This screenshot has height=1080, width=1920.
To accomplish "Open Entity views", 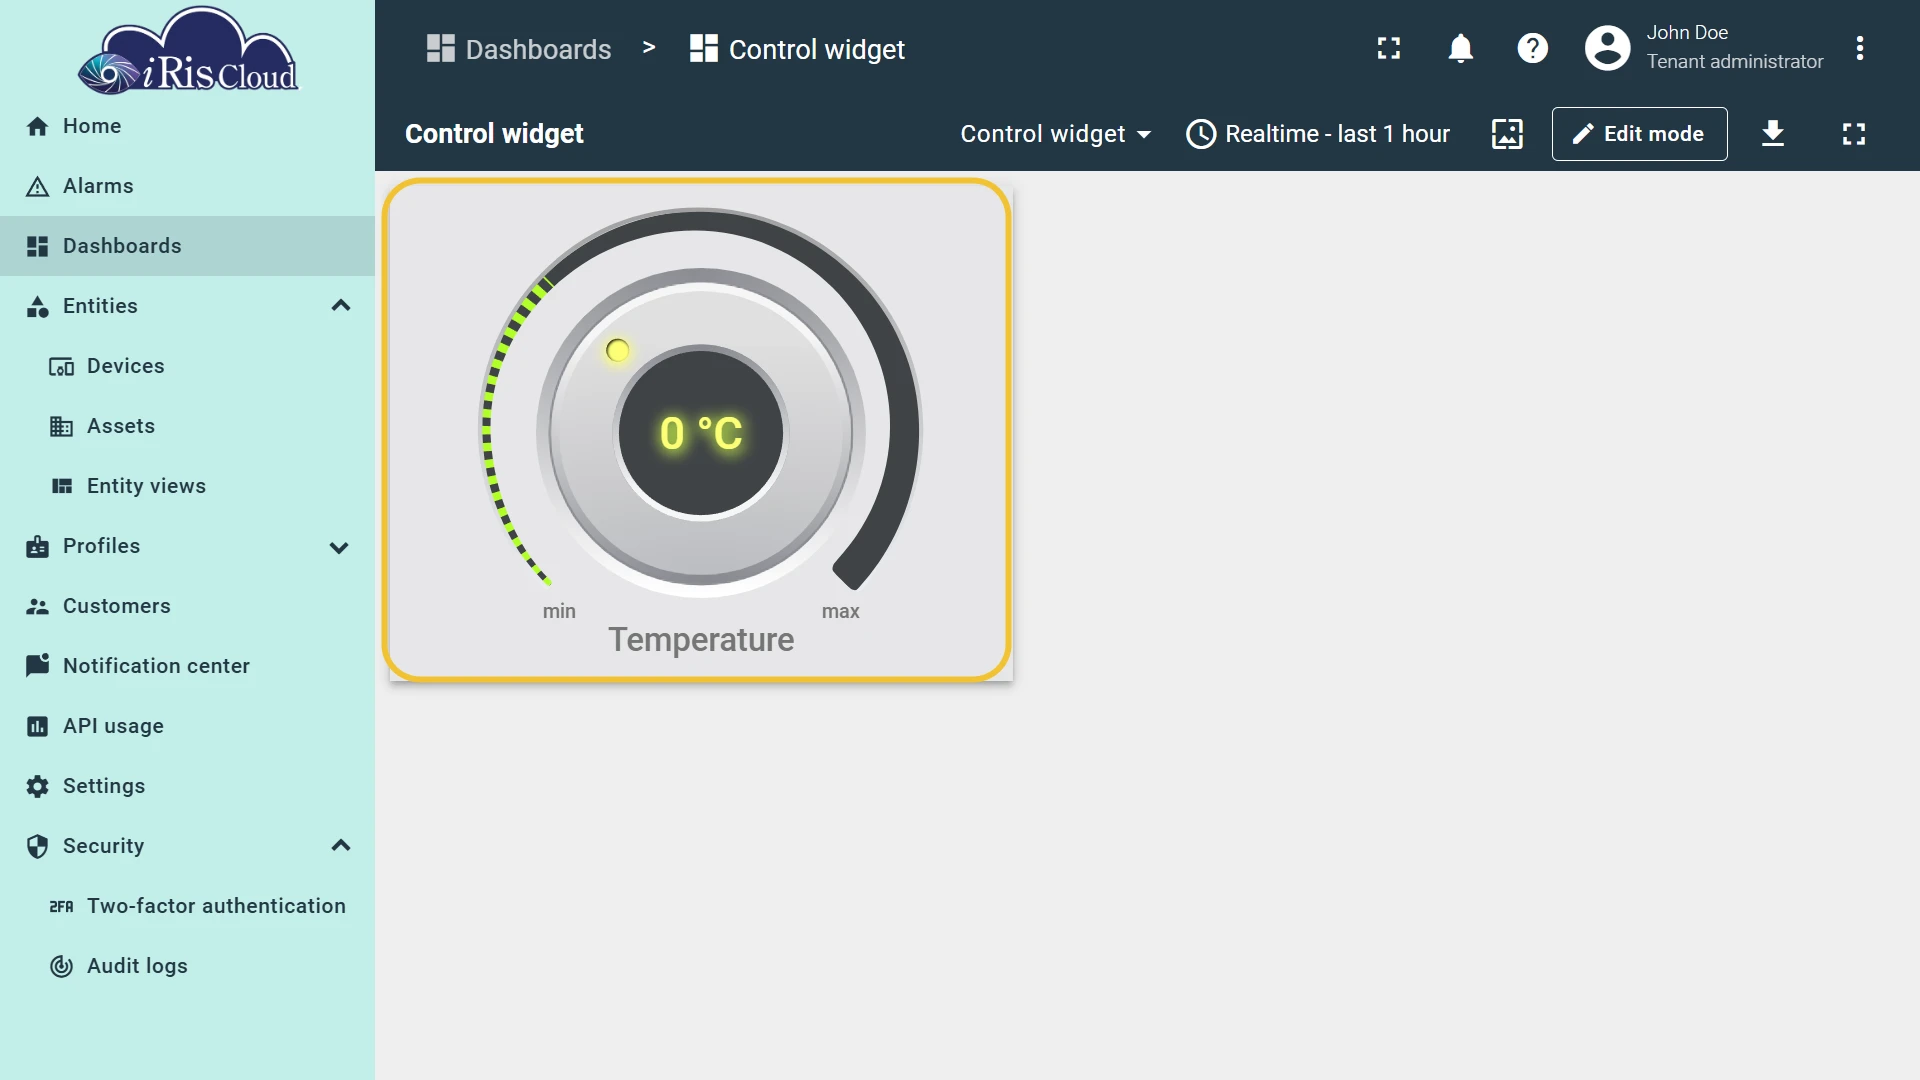I will click(x=187, y=486).
